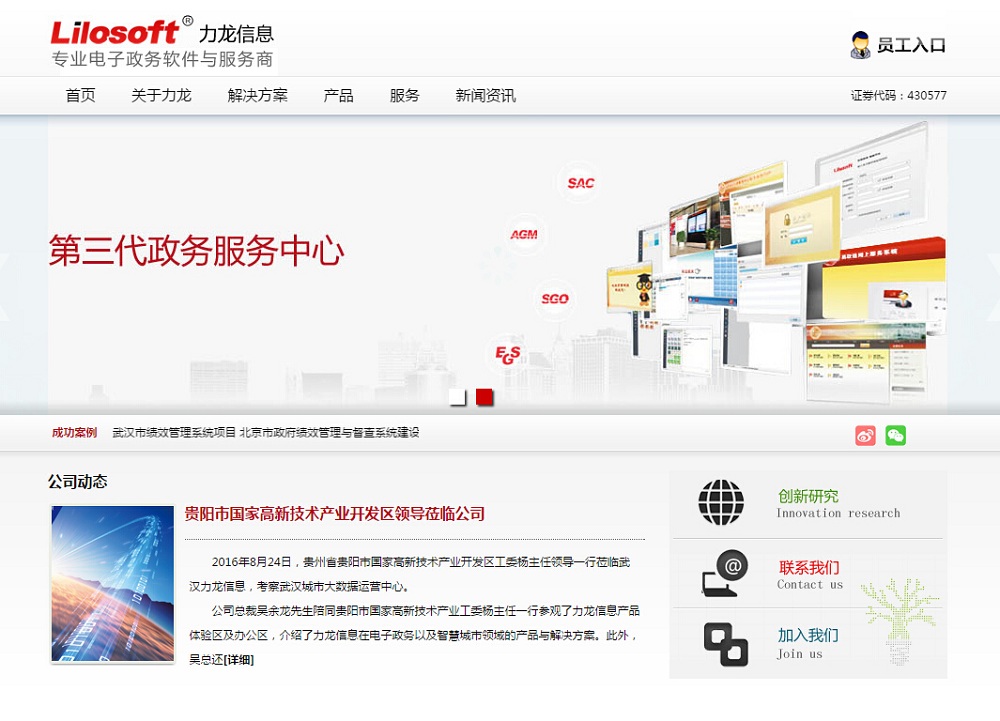Image resolution: width=1000 pixels, height=721 pixels.
Task: Click the 成功案例 label
Action: click(75, 433)
